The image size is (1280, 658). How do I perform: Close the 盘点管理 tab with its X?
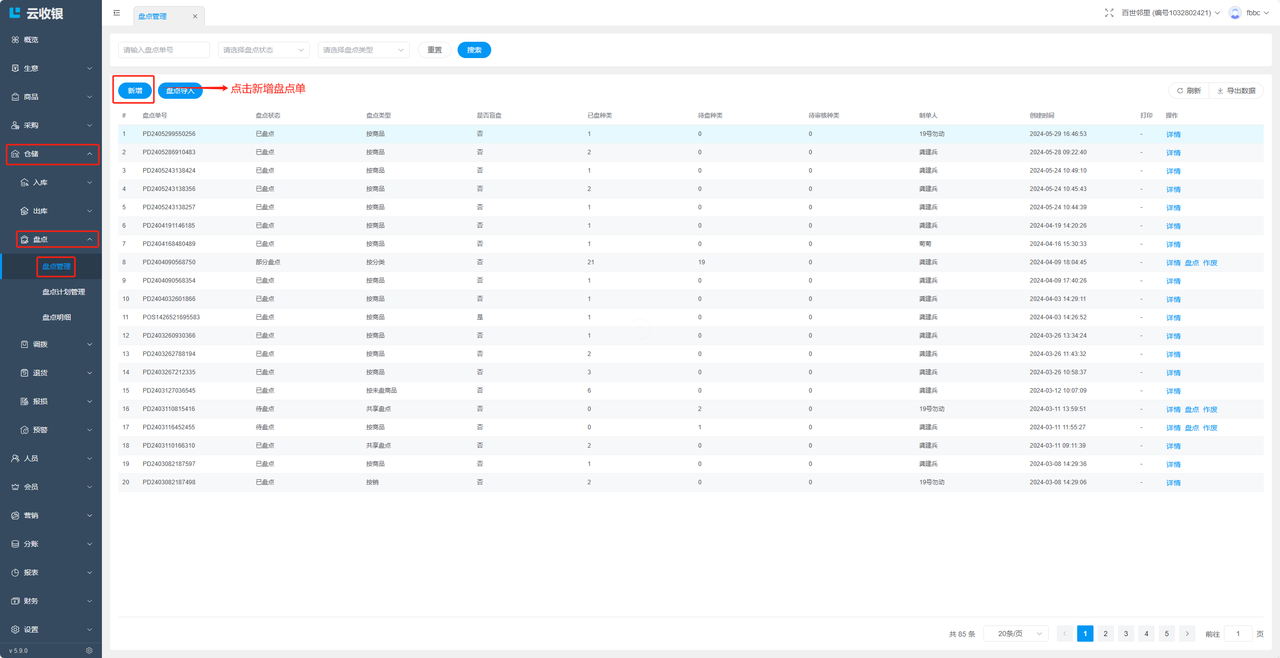coord(195,16)
